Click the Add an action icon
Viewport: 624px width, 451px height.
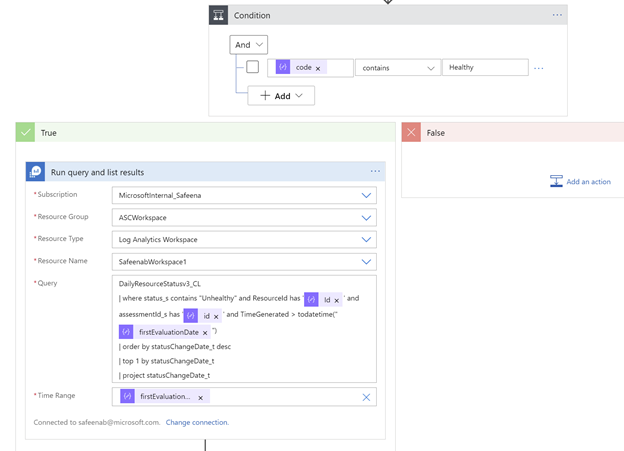click(x=556, y=182)
